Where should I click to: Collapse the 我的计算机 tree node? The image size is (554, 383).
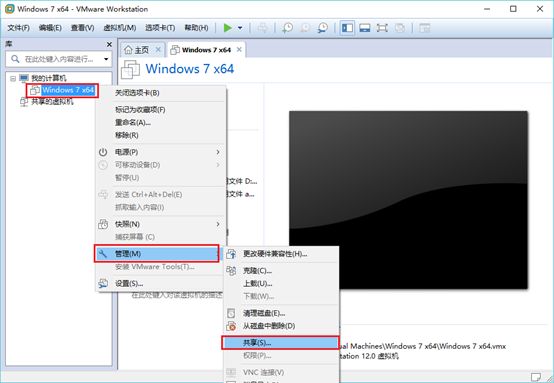pyautogui.click(x=13, y=78)
